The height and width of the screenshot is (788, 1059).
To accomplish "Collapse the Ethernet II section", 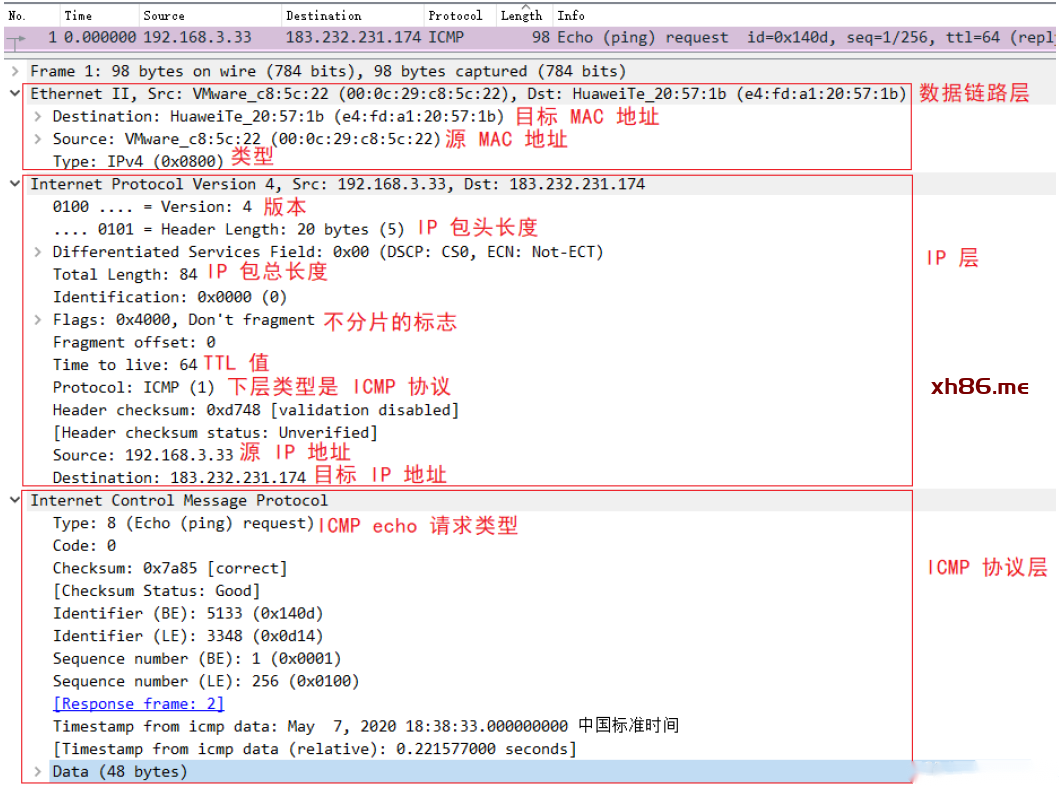I will click(14, 93).
